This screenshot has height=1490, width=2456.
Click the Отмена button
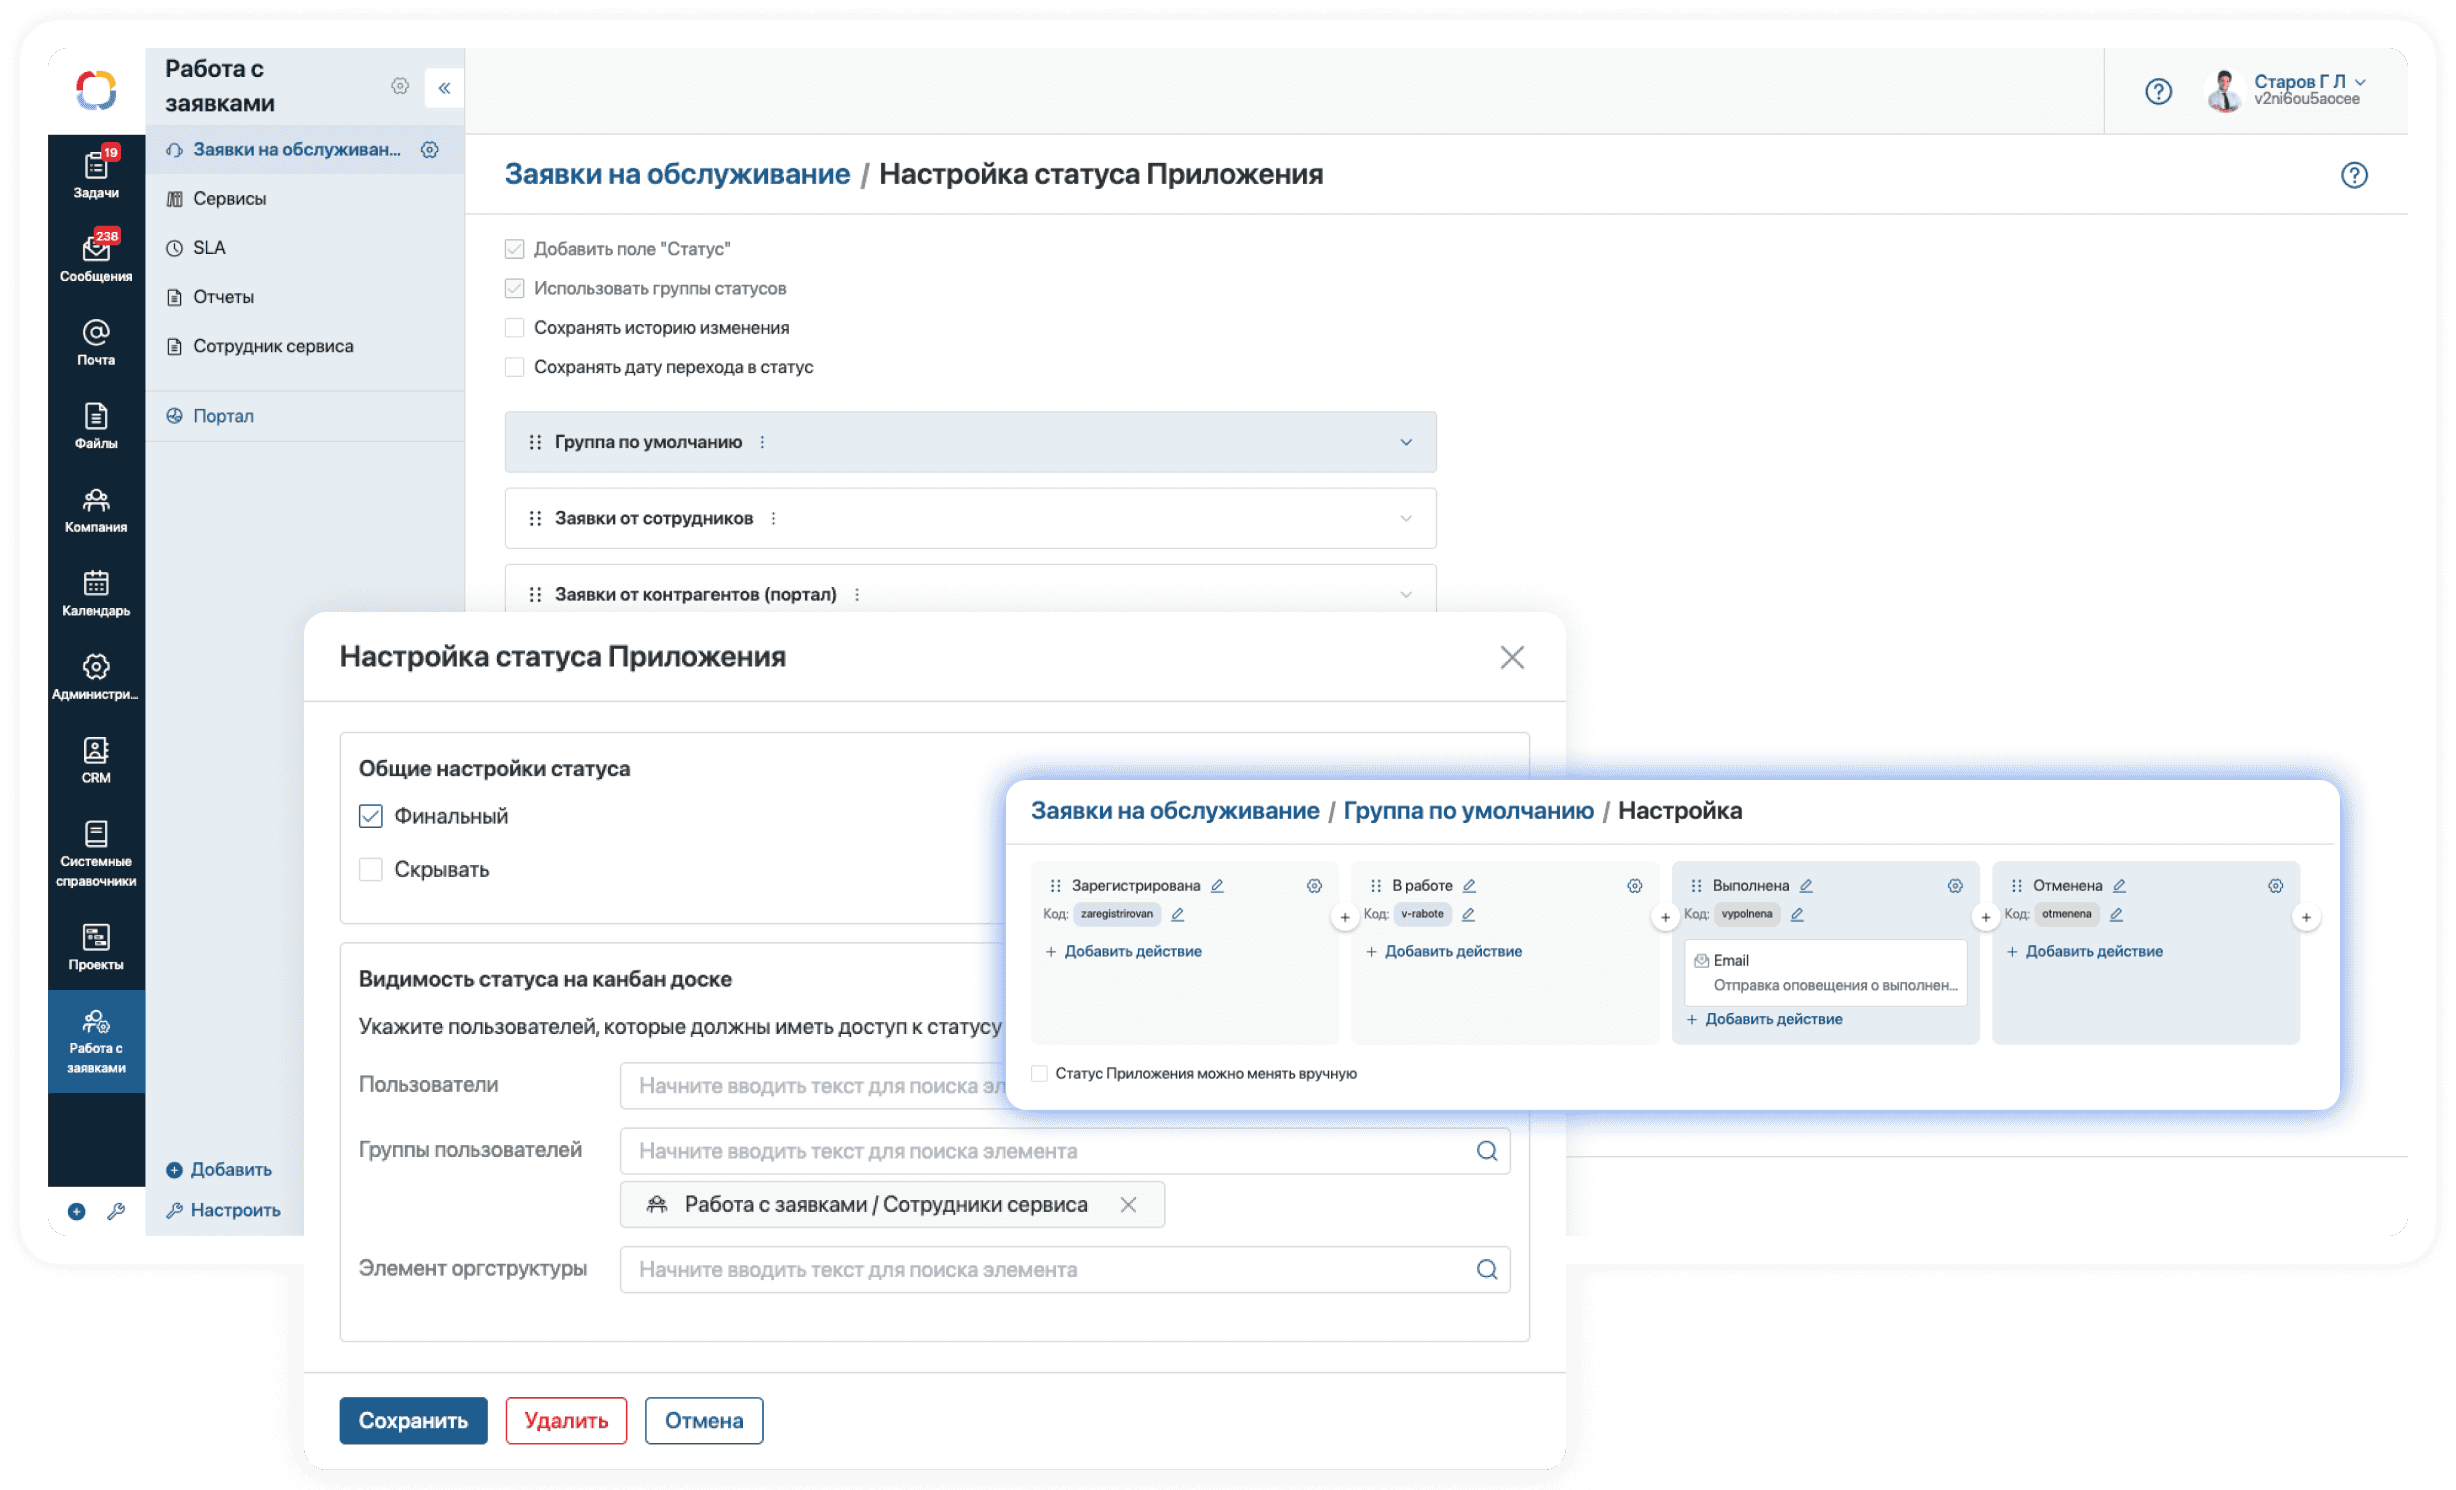pos(704,1421)
